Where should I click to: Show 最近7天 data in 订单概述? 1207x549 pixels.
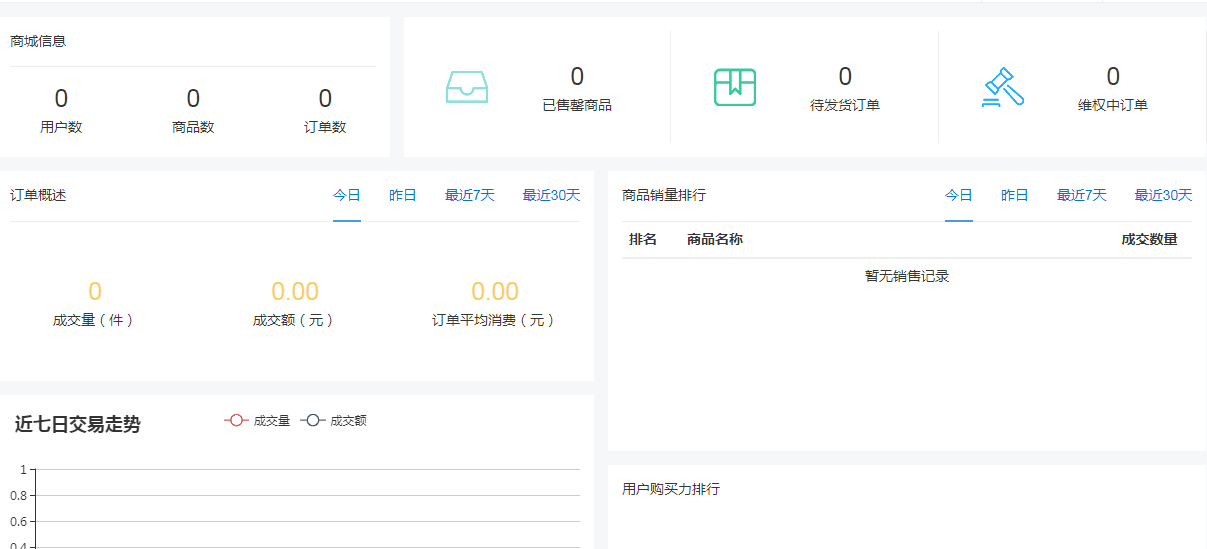point(469,195)
